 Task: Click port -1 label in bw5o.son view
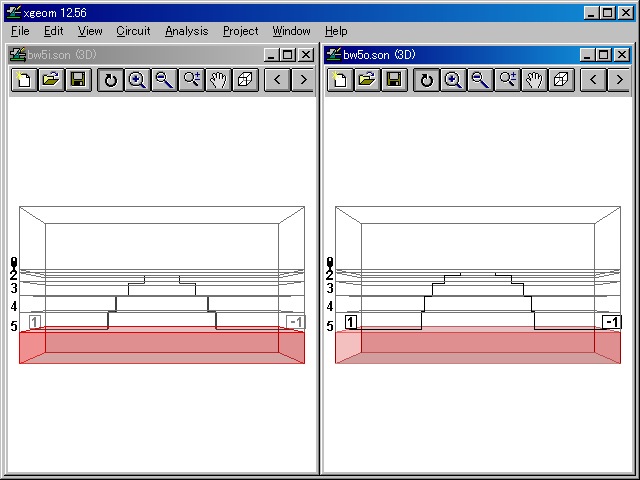click(x=612, y=322)
